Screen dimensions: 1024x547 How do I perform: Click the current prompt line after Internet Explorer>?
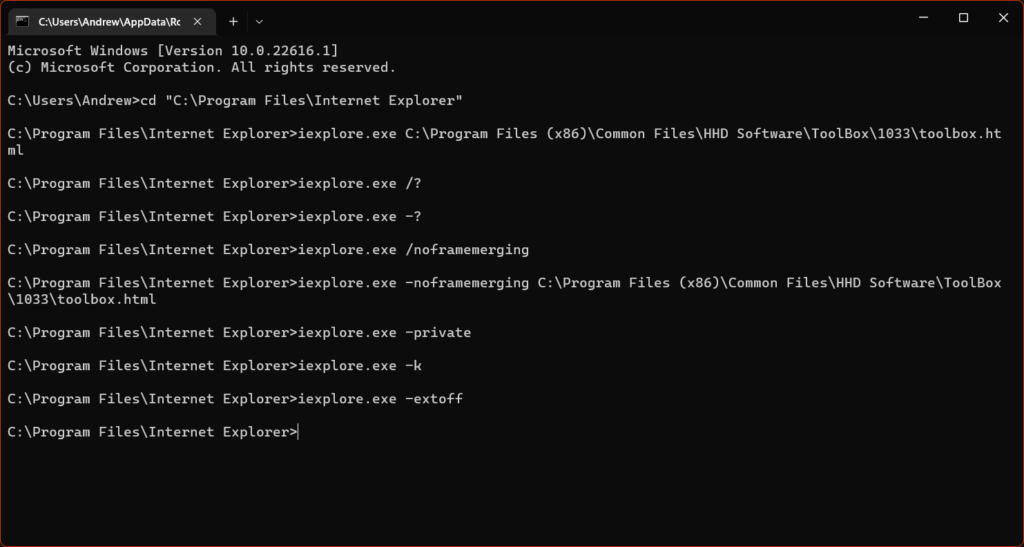153,432
